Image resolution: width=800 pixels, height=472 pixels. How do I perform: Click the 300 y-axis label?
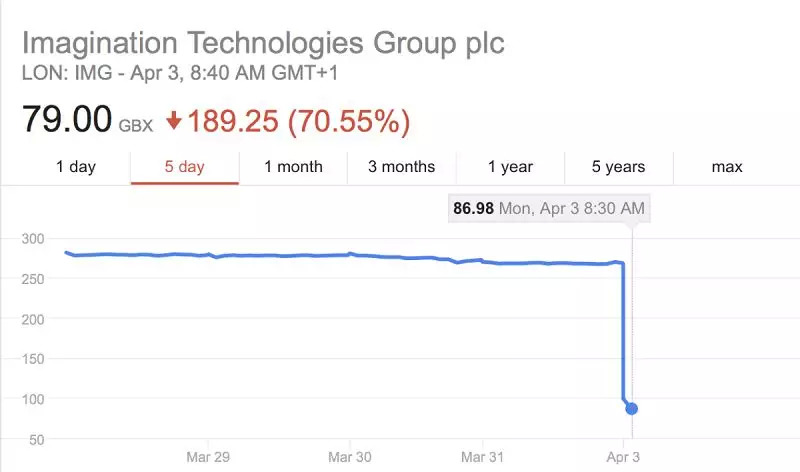(34, 239)
